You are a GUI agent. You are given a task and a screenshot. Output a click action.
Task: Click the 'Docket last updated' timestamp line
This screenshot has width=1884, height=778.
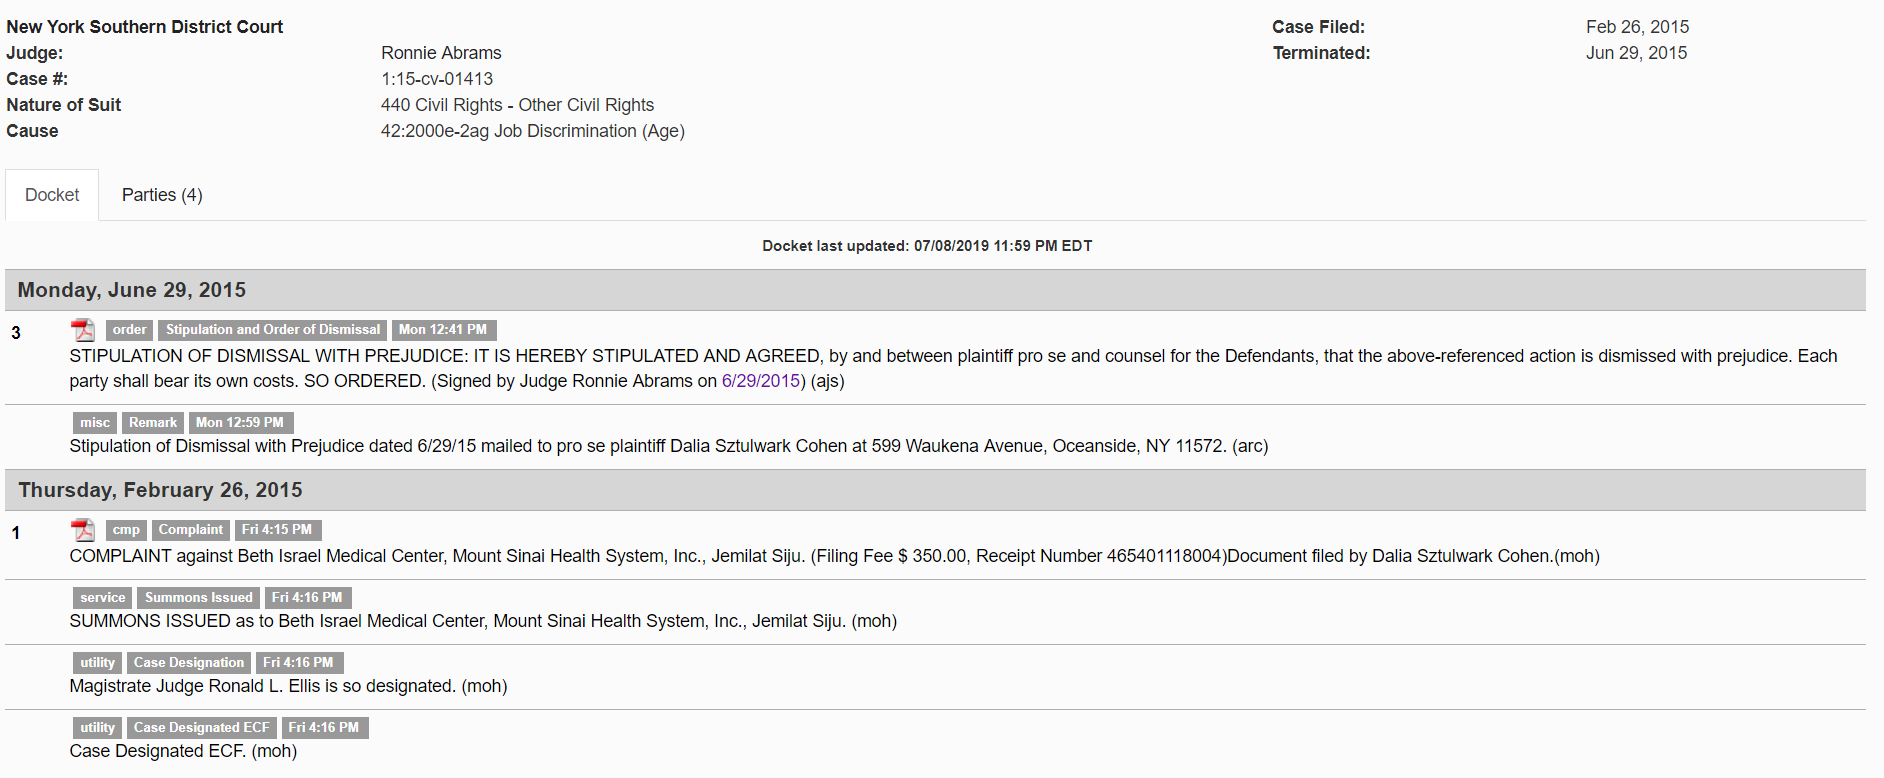[927, 246]
